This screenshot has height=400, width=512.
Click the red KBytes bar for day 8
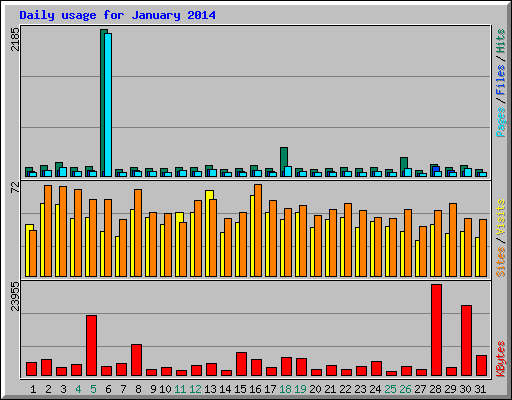coord(136,360)
